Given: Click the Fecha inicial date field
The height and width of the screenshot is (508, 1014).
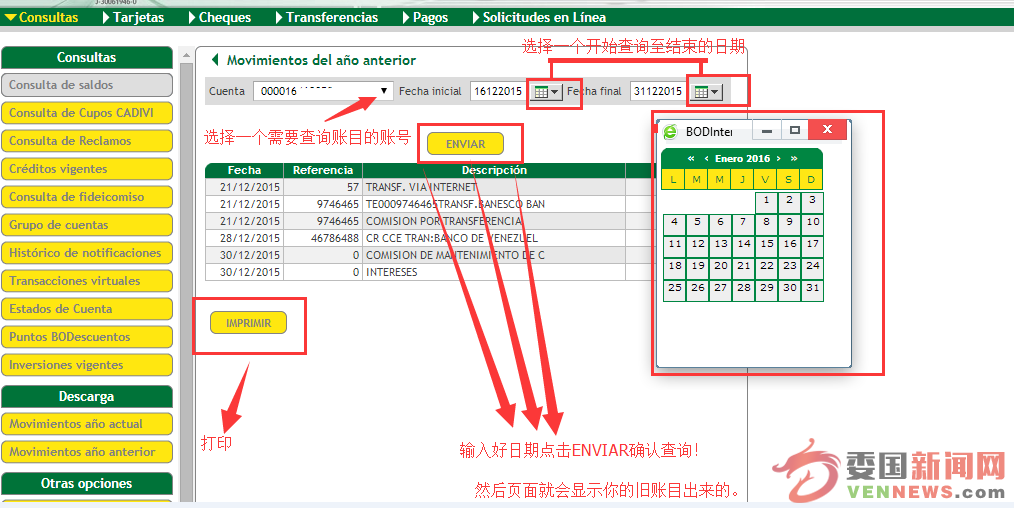Looking at the screenshot, I should point(498,91).
